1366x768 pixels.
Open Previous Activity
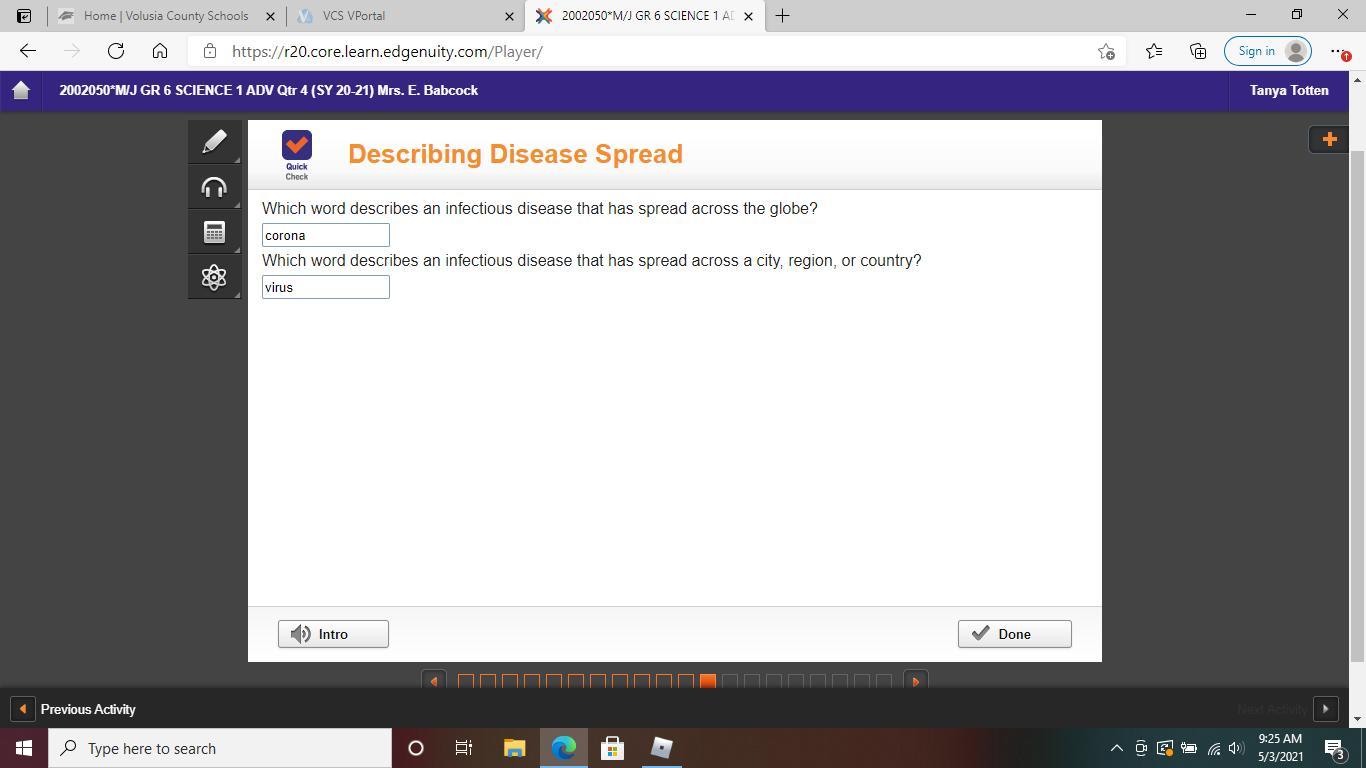(88, 709)
